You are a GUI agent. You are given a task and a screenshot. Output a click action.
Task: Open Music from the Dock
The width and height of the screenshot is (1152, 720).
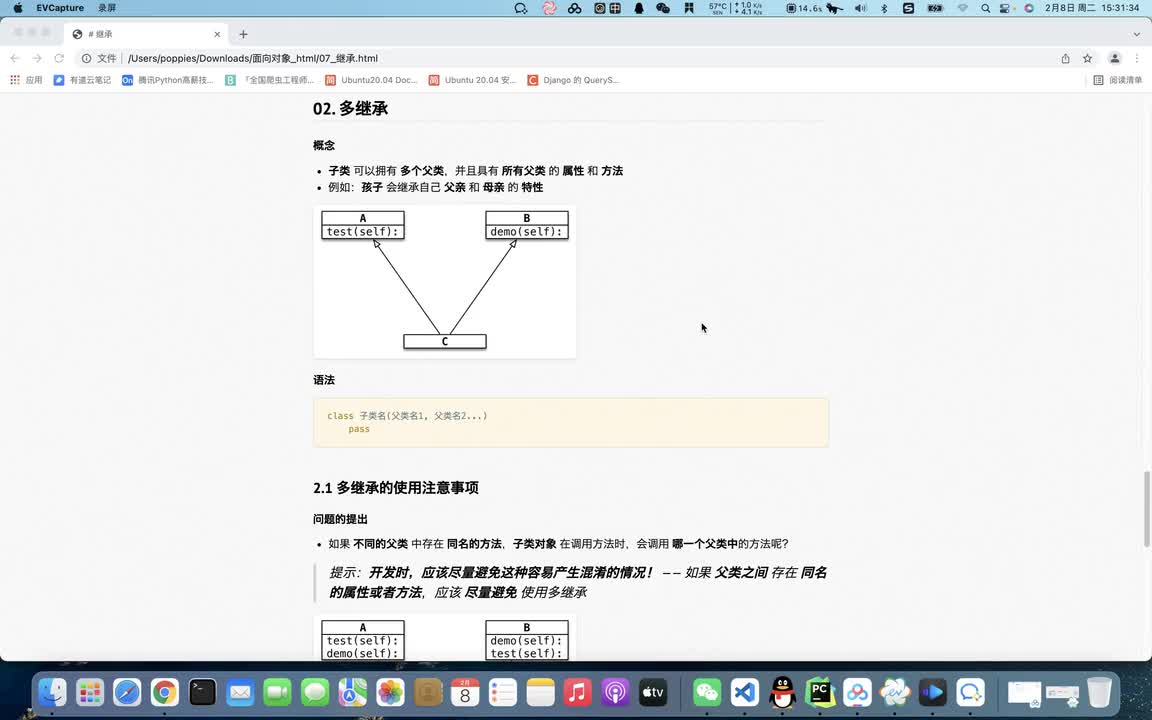coord(577,692)
